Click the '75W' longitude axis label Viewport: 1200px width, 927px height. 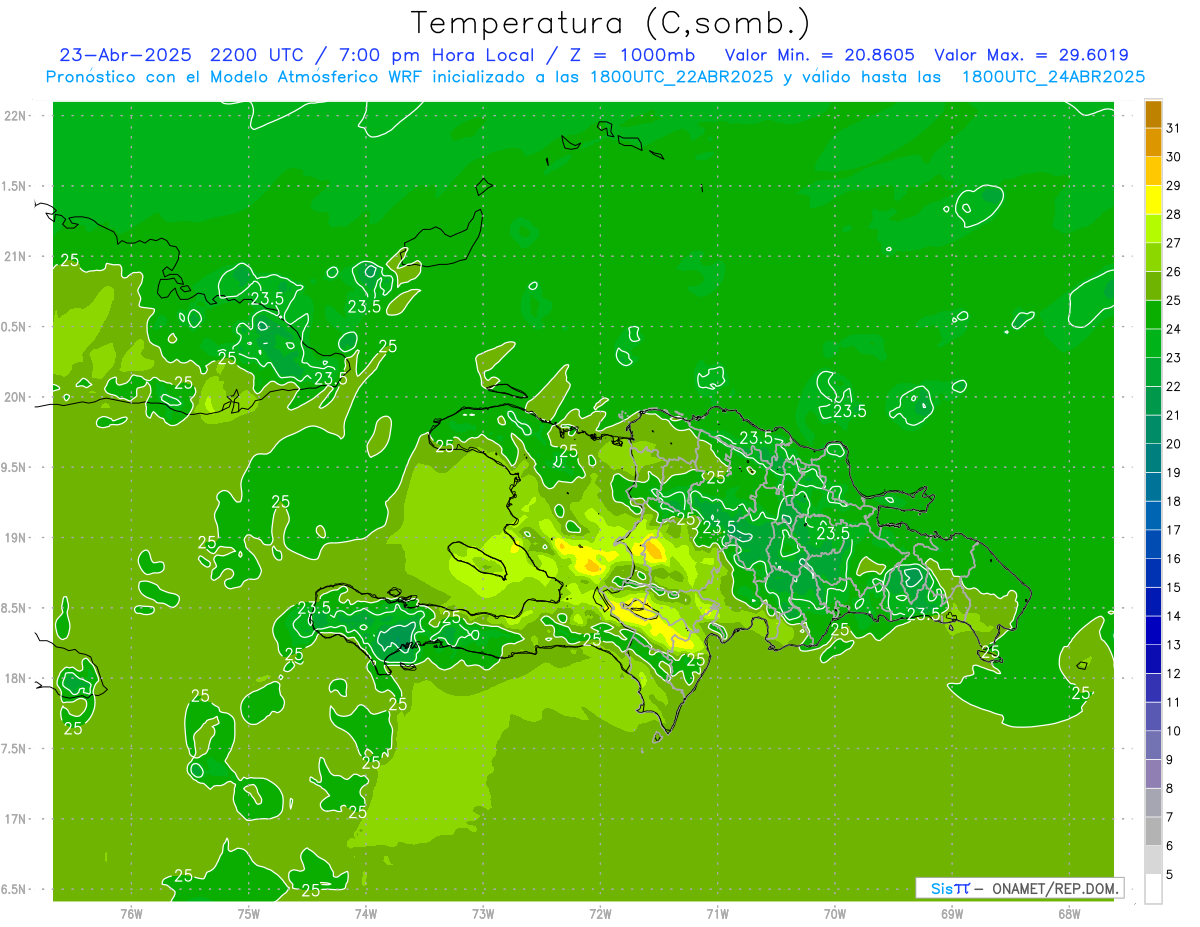point(249,913)
